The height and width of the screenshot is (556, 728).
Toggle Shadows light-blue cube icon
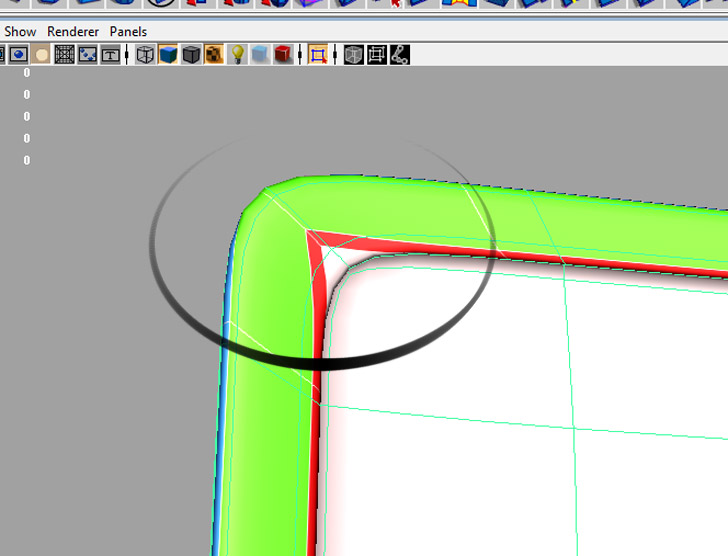[x=260, y=55]
